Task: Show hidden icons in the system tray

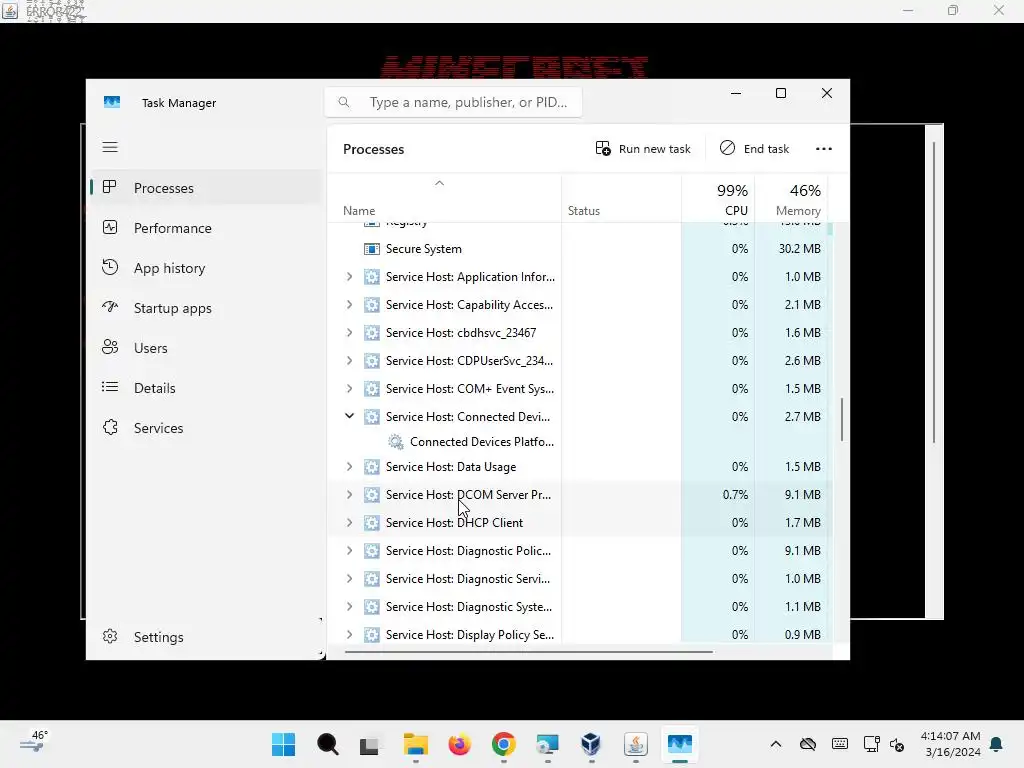Action: [776, 744]
